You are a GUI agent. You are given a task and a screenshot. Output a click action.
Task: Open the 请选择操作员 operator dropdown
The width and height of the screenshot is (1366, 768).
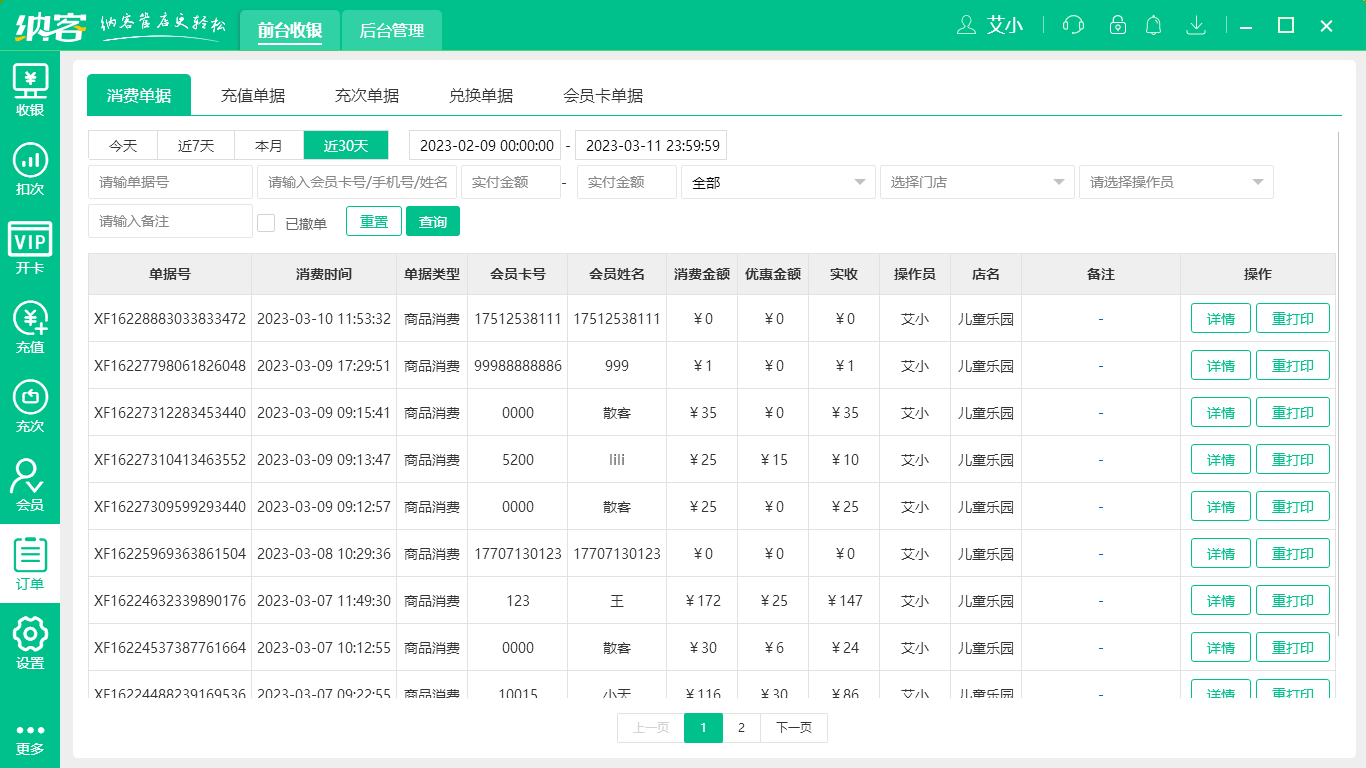pyautogui.click(x=1175, y=182)
